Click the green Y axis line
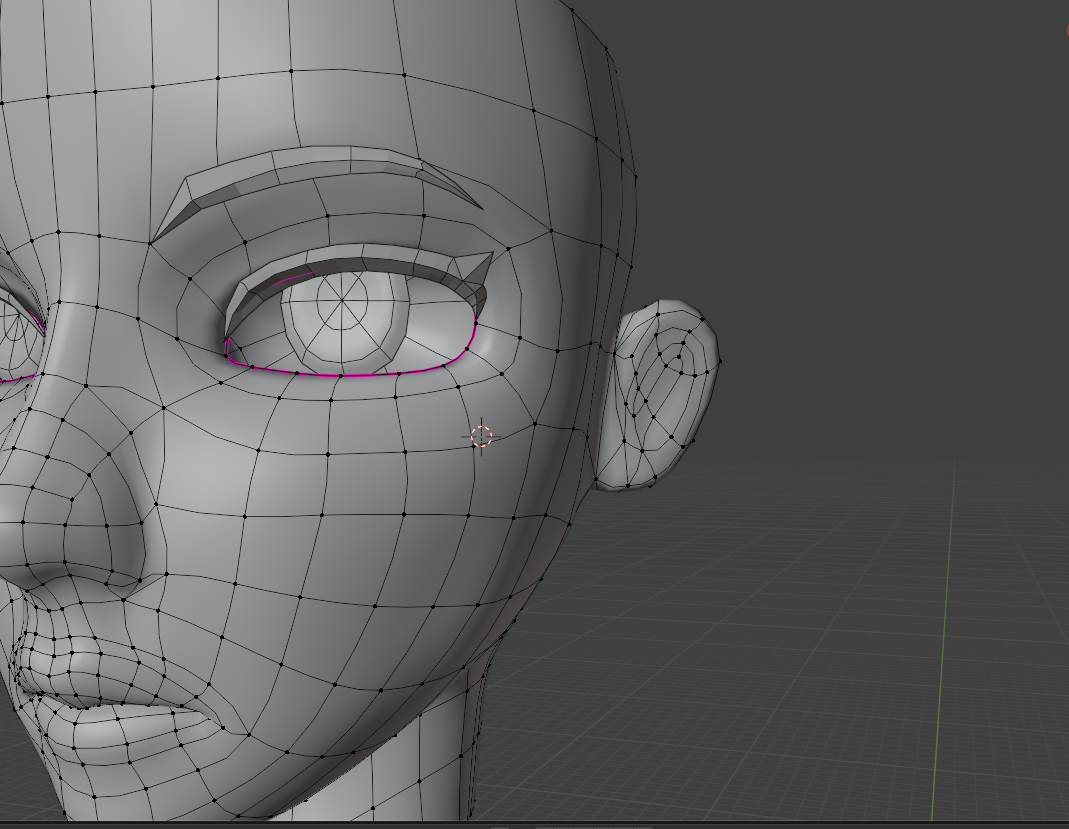The image size is (1069, 829). (944, 639)
